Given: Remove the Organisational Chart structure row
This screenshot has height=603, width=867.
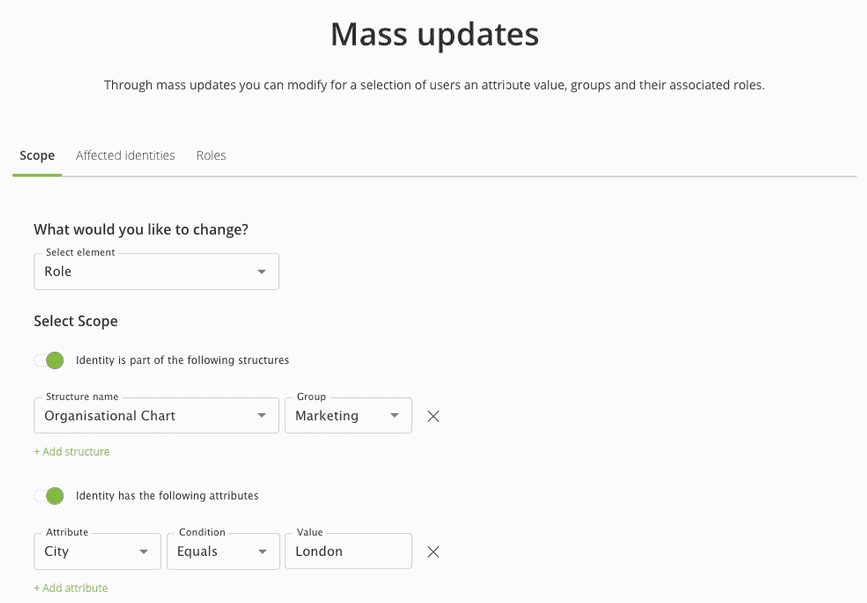Looking at the screenshot, I should (x=433, y=416).
